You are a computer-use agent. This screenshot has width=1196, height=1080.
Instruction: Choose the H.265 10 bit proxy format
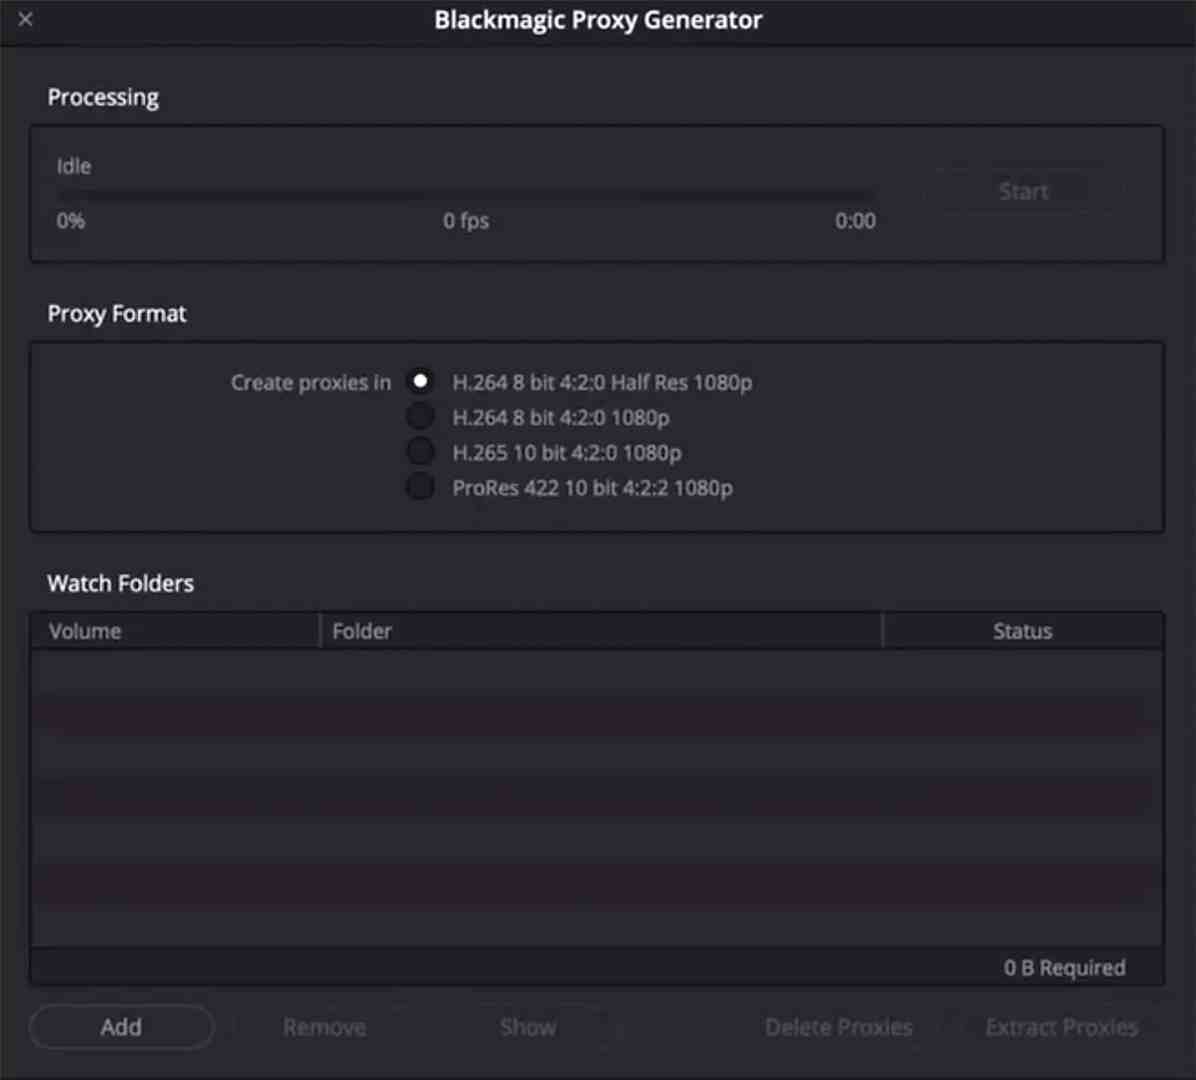[x=421, y=450]
